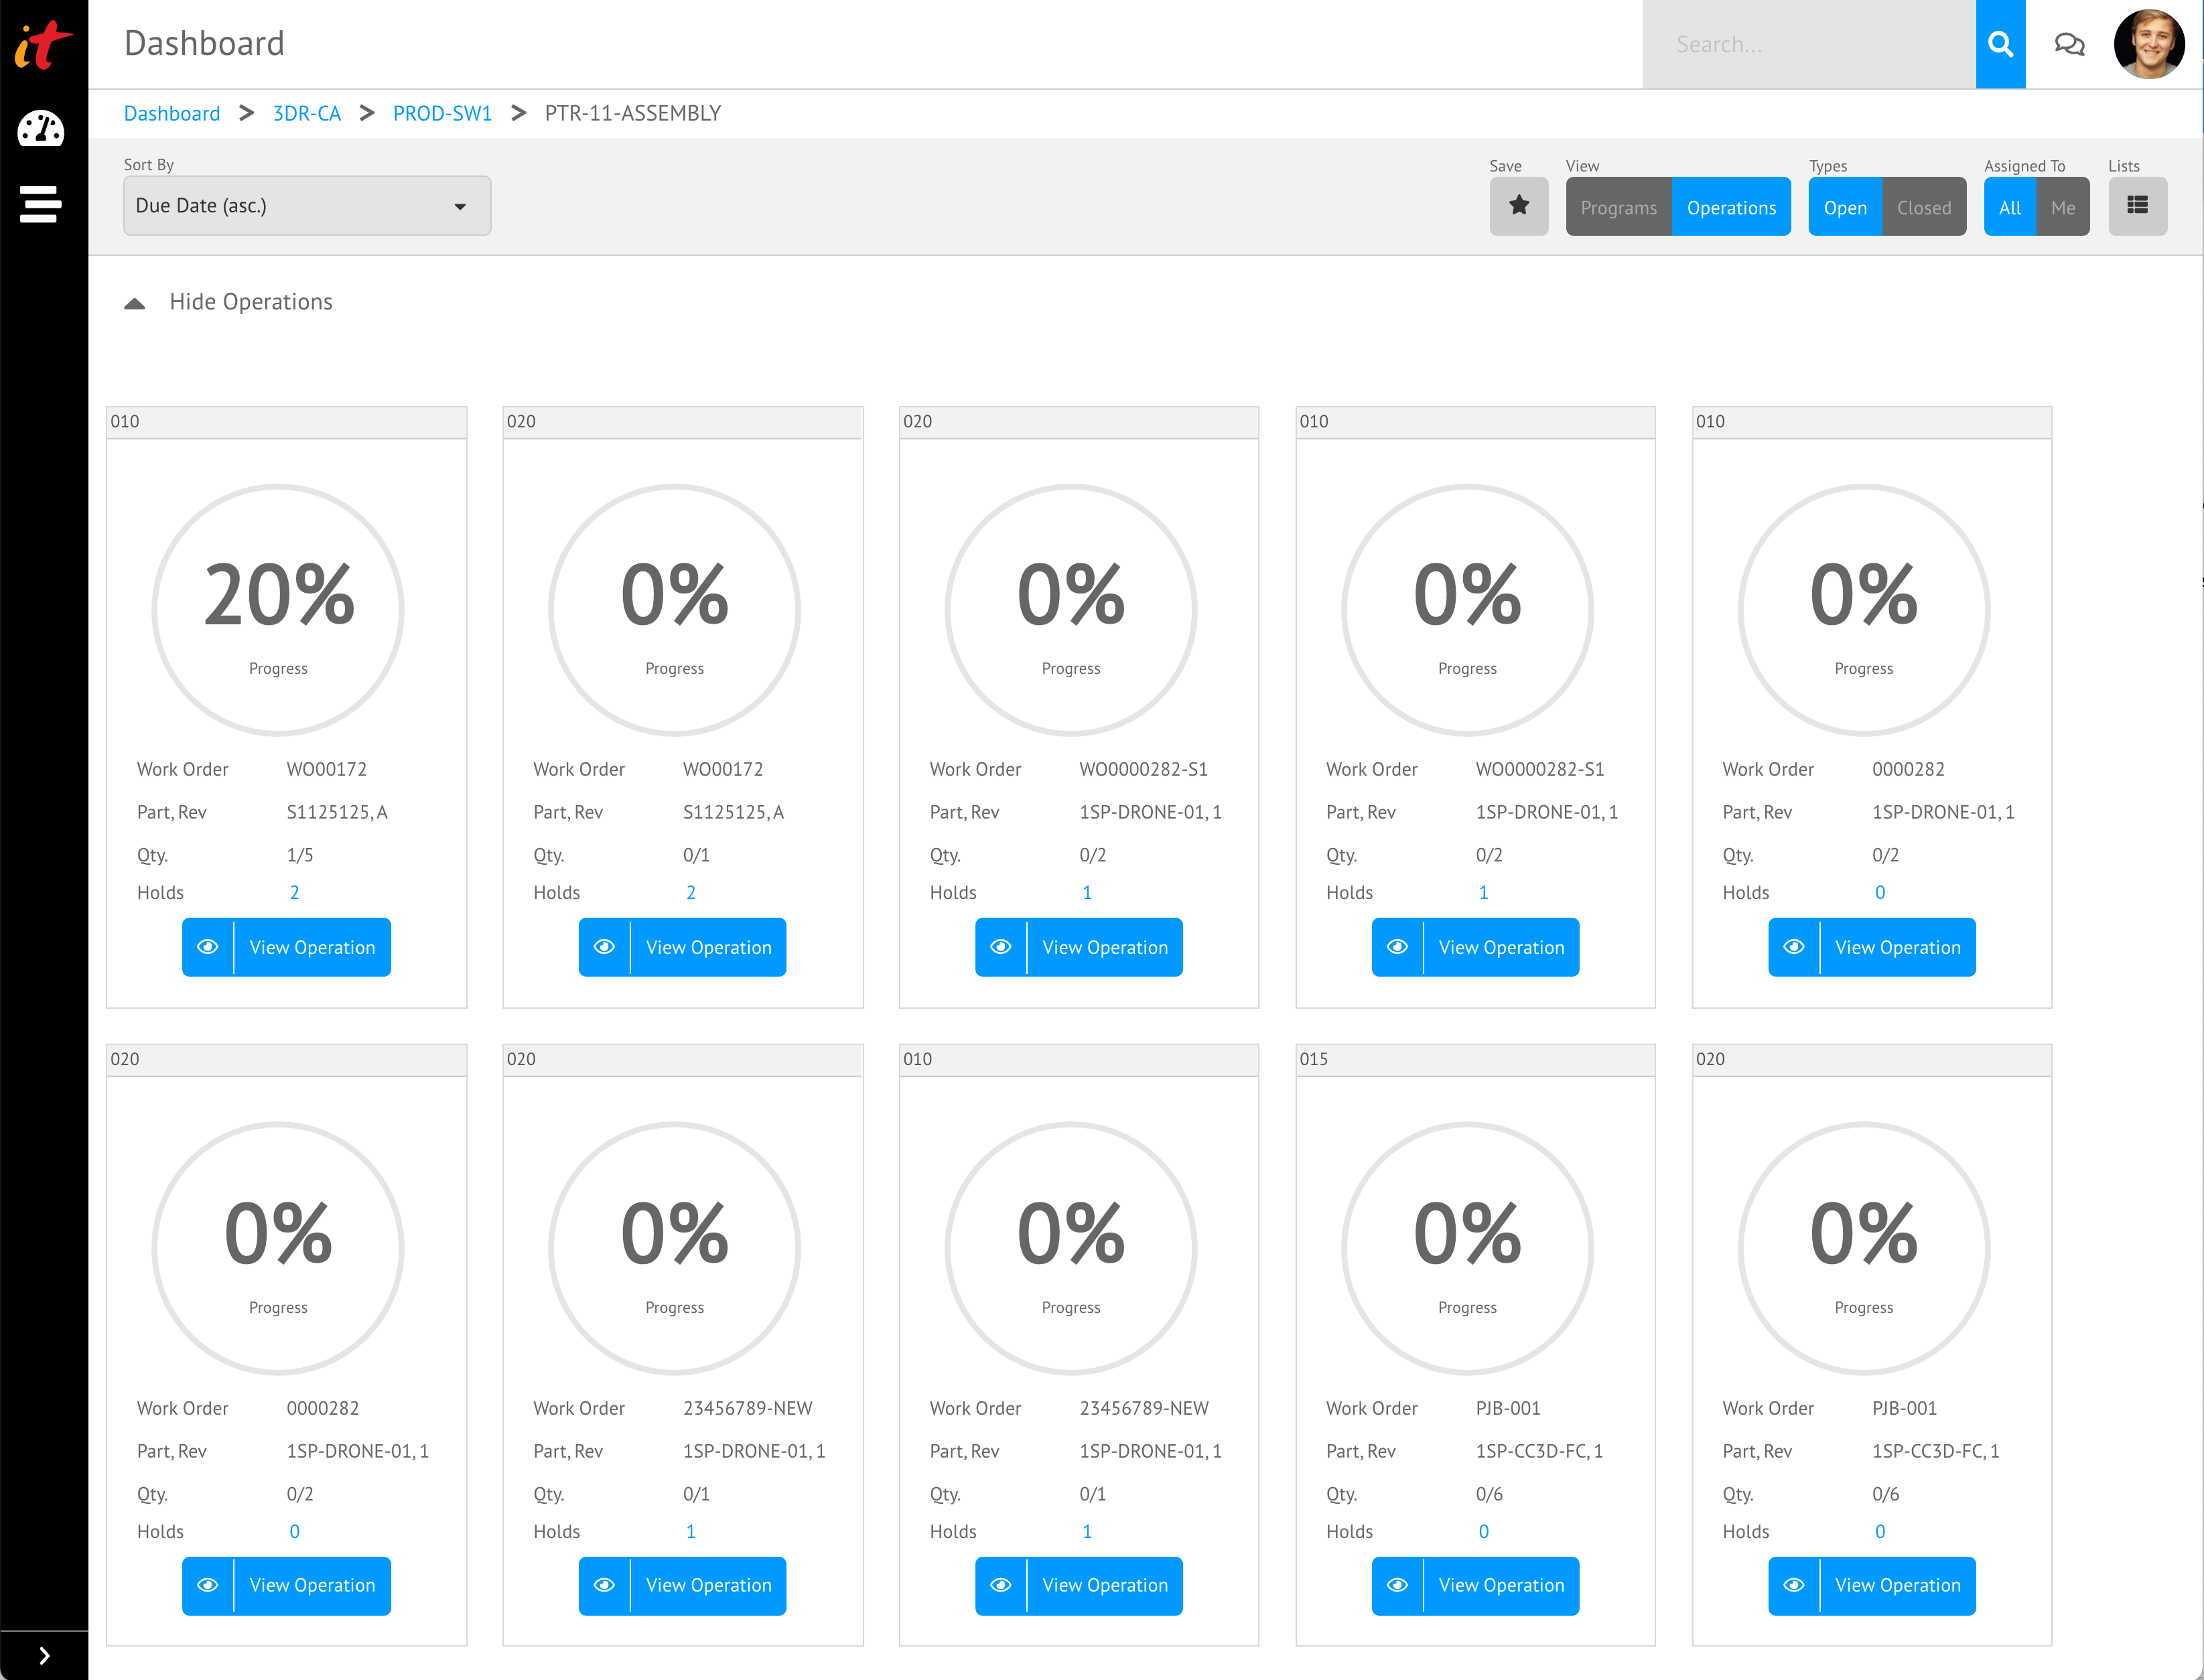Open holds count for 23456789-NEW operation 020
The height and width of the screenshot is (1680, 2204).
tap(690, 1531)
